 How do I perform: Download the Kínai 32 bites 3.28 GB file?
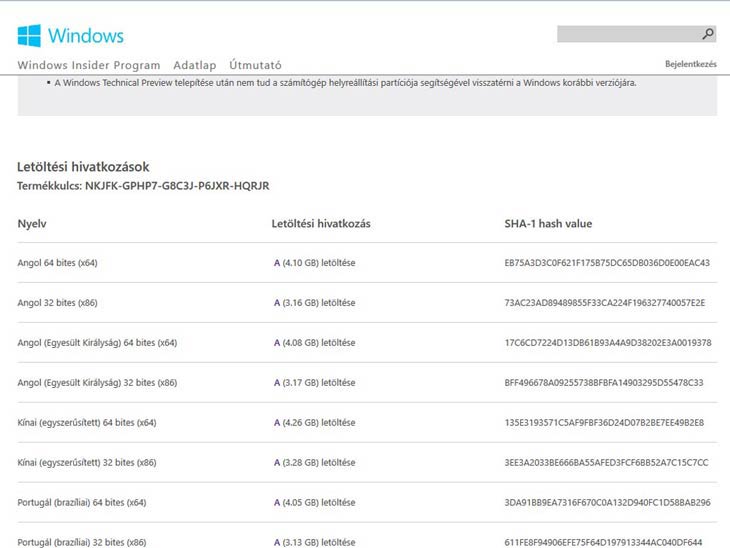pyautogui.click(x=314, y=463)
